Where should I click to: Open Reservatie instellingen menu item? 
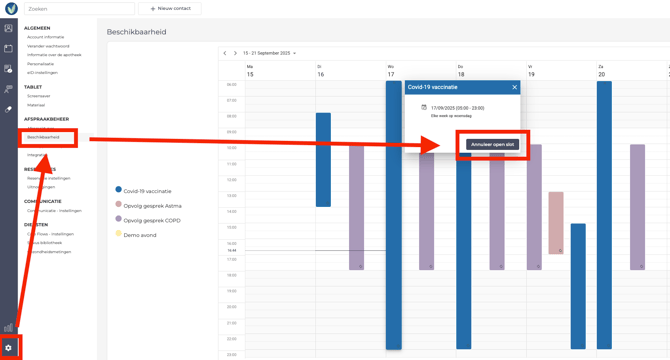coord(49,178)
